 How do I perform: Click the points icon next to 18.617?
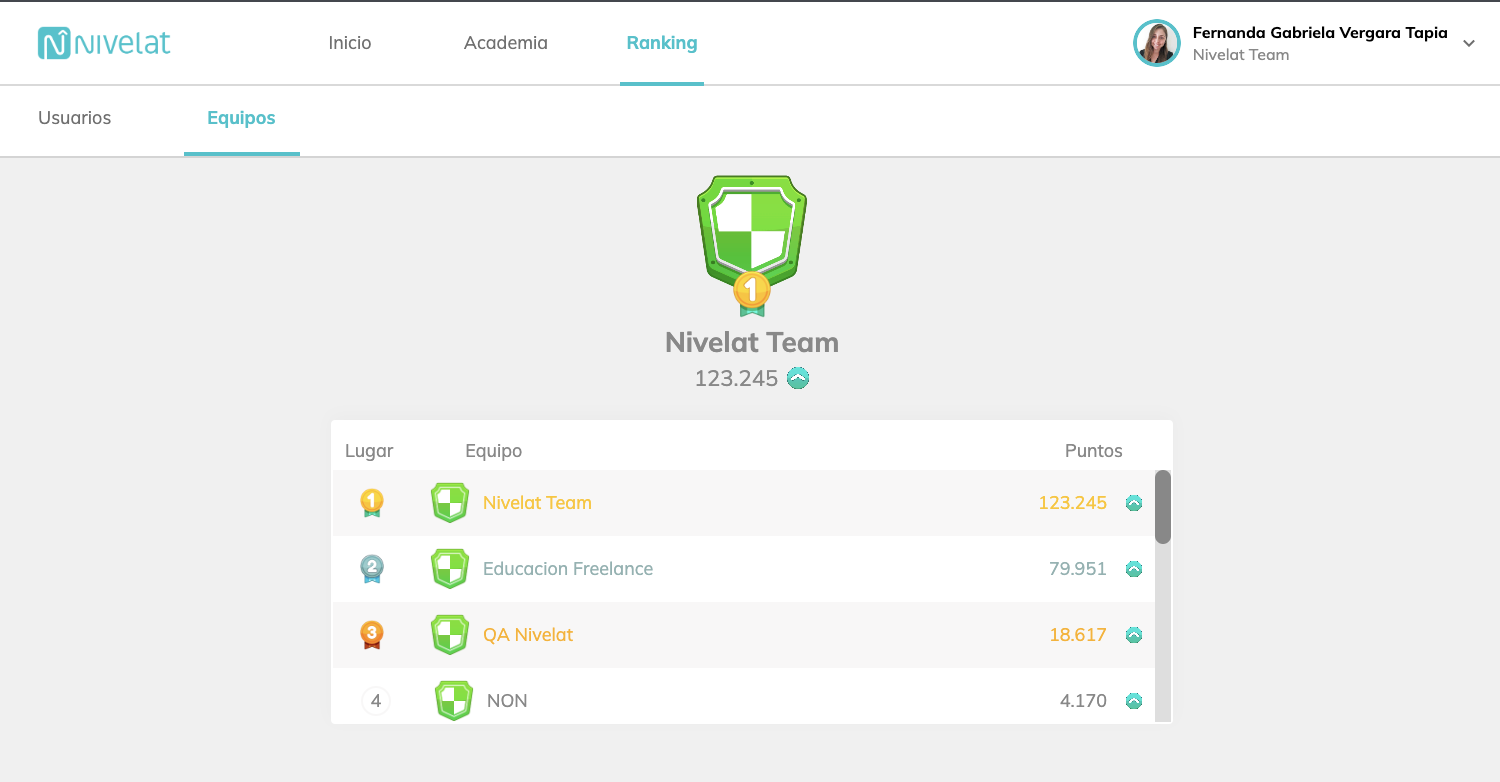click(1134, 635)
